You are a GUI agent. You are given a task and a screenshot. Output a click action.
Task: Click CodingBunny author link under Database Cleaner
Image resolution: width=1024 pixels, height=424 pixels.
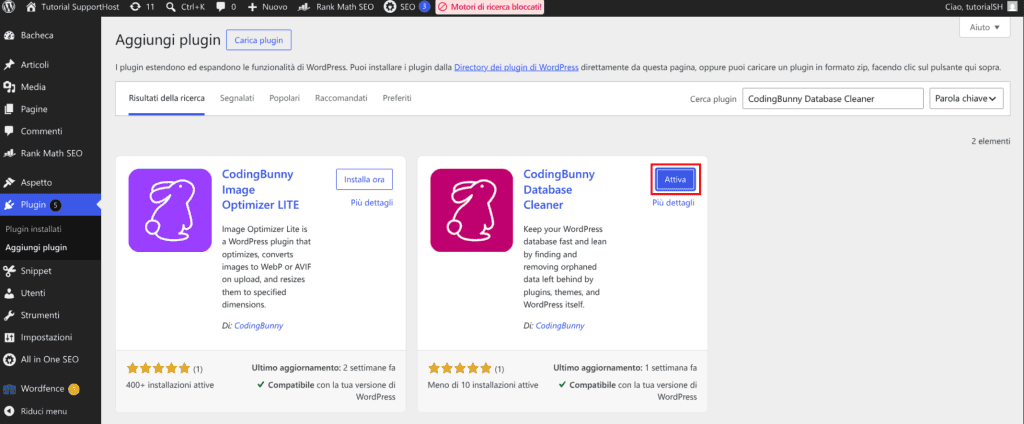(560, 325)
